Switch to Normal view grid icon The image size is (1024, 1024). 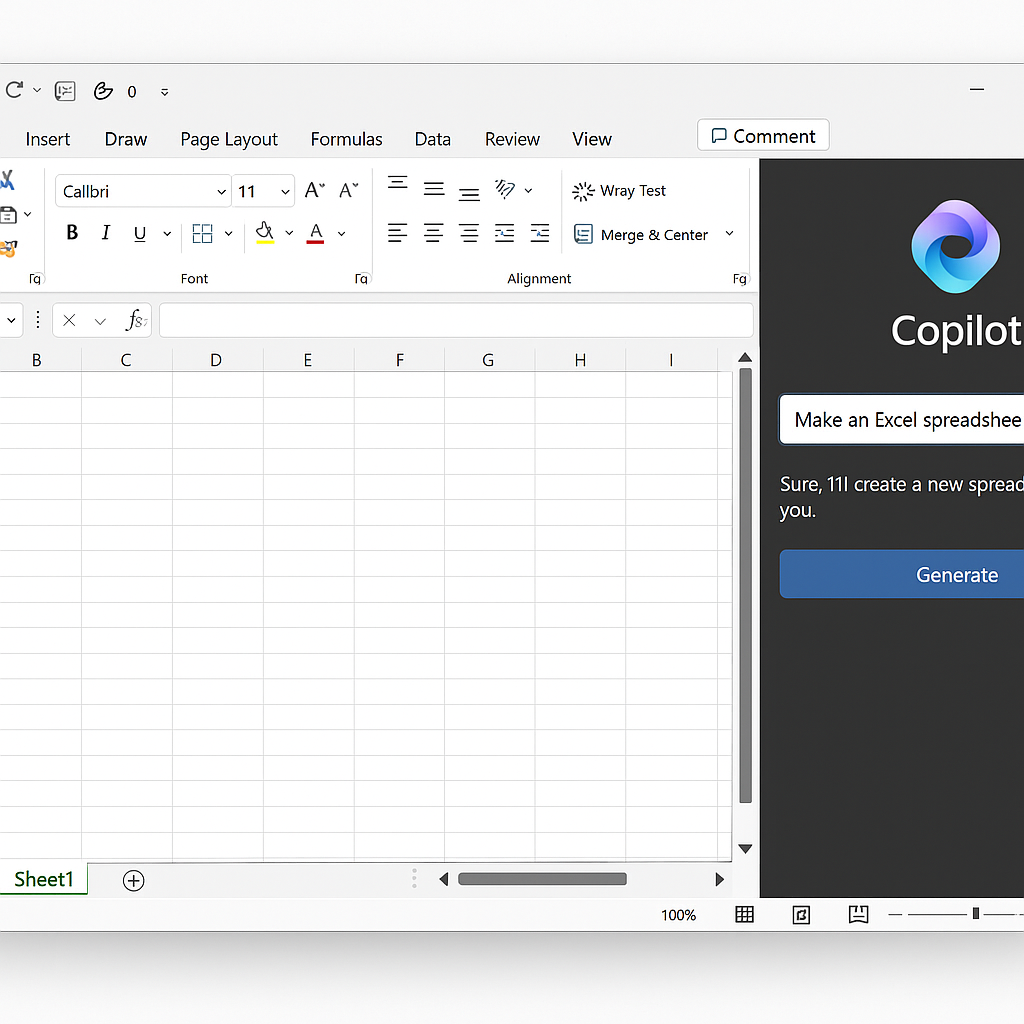pyautogui.click(x=744, y=914)
